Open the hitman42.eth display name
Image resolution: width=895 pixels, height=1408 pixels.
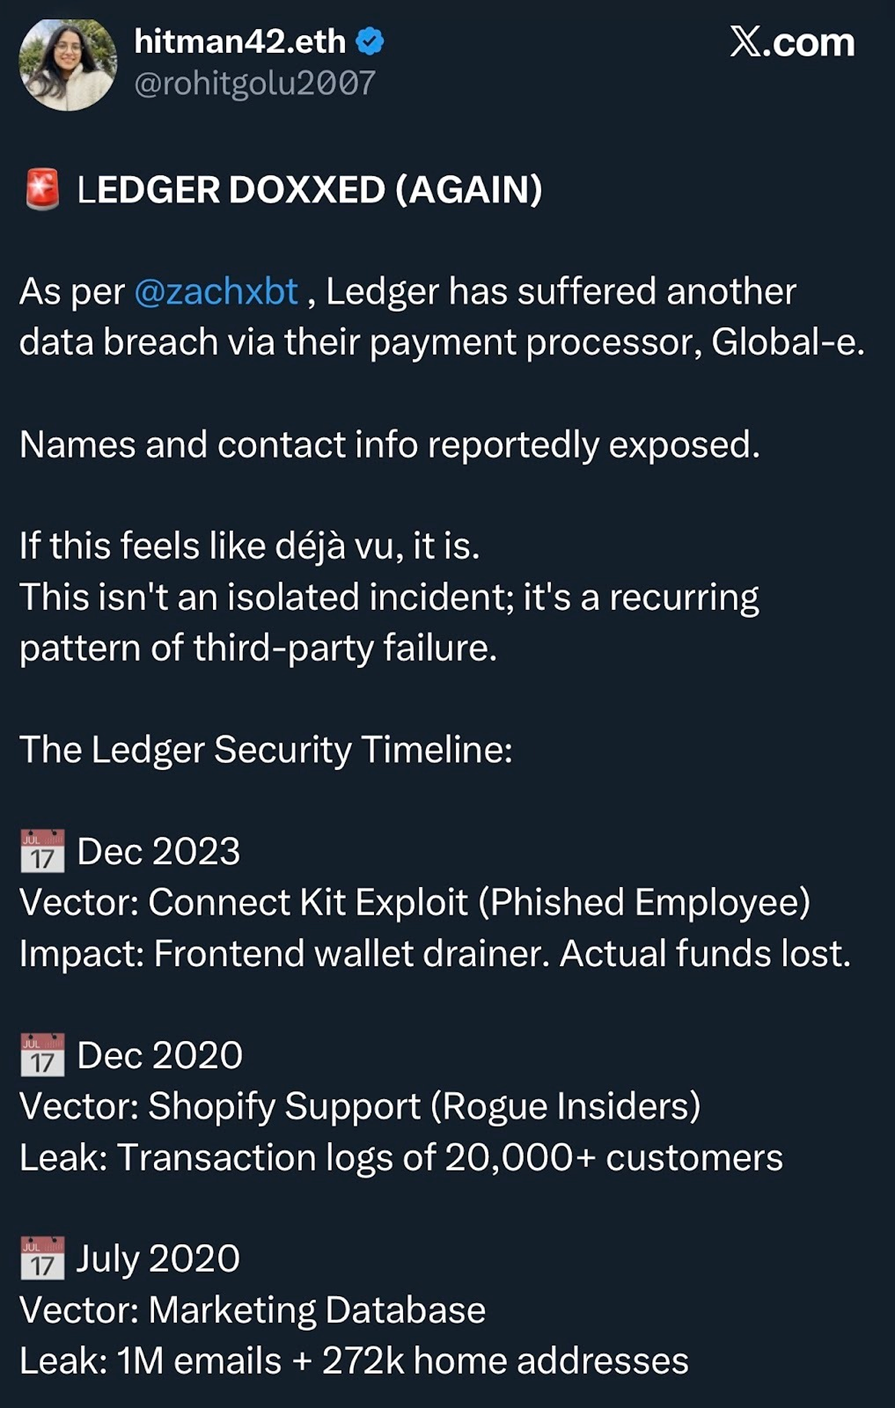click(240, 42)
